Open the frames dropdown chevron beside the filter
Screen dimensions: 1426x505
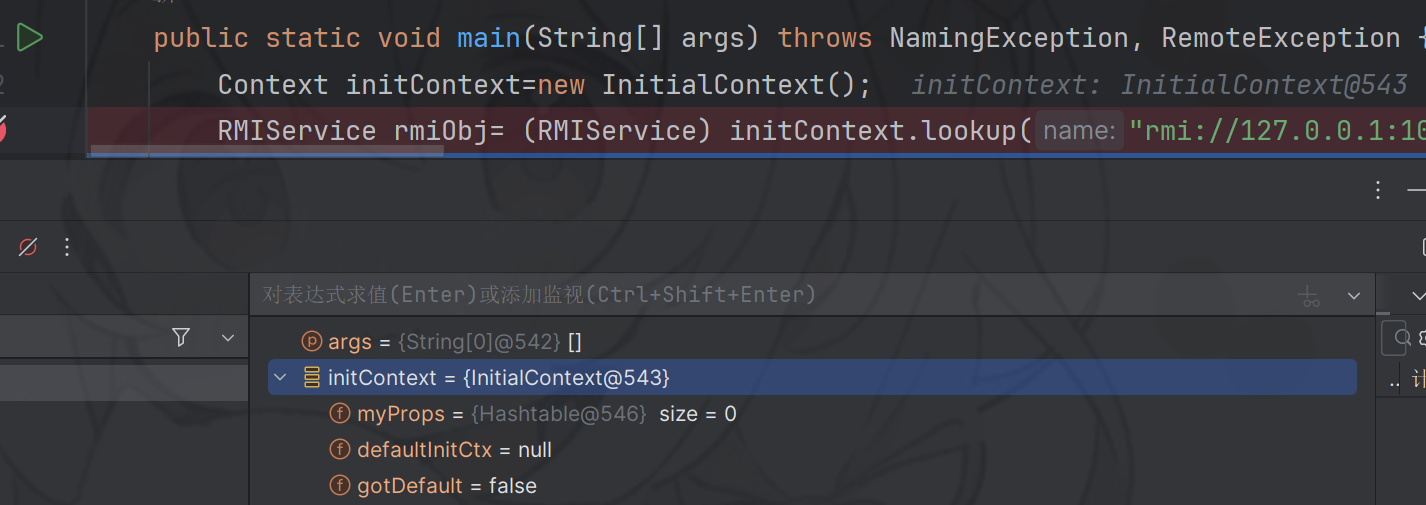pyautogui.click(x=227, y=338)
